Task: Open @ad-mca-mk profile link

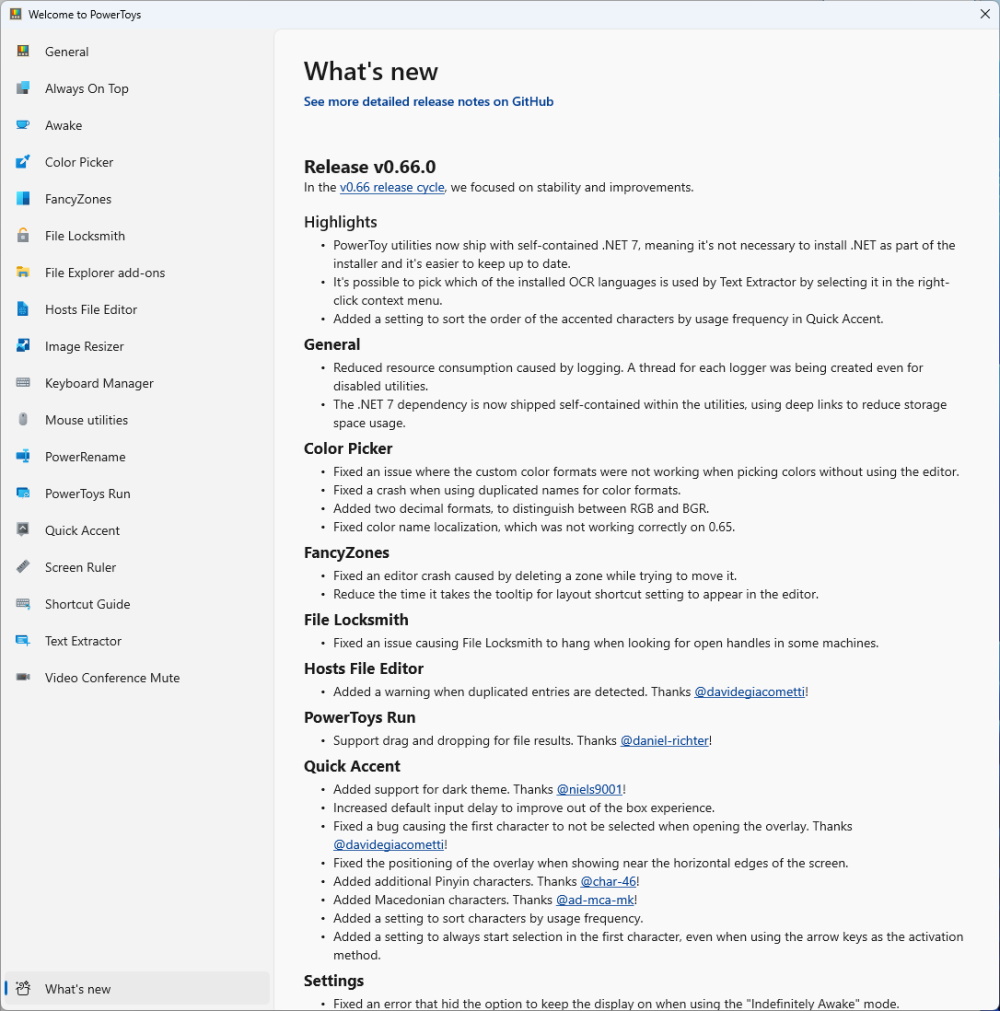Action: (x=594, y=900)
